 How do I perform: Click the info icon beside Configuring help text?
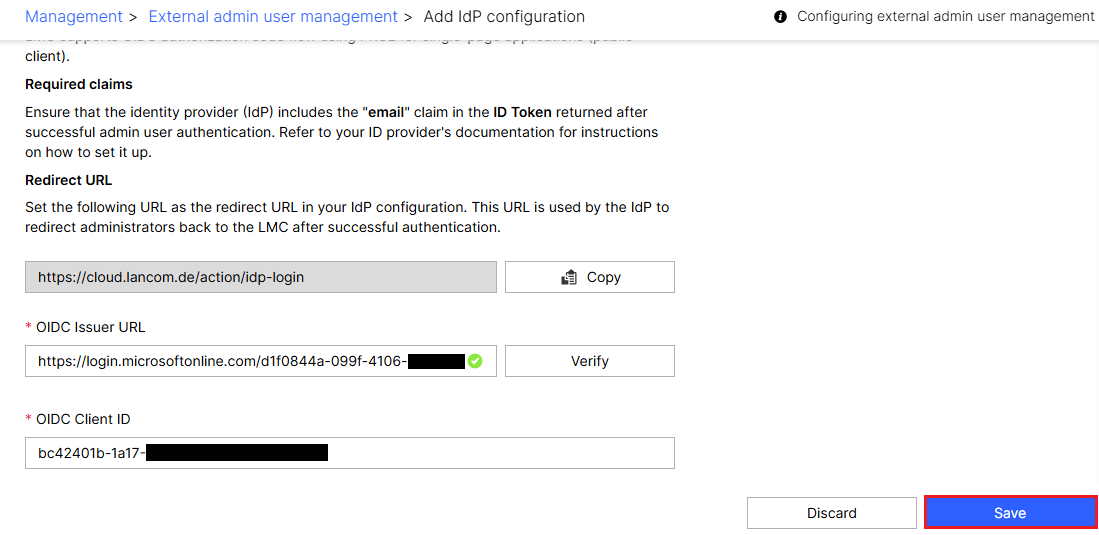pos(780,17)
